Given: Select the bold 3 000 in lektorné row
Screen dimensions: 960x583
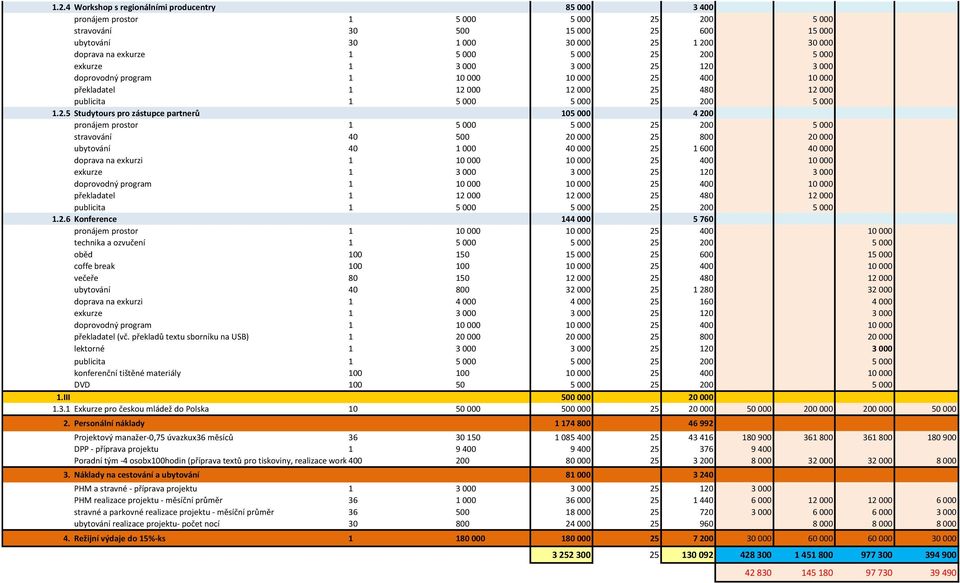Looking at the screenshot, I should click(x=880, y=349).
